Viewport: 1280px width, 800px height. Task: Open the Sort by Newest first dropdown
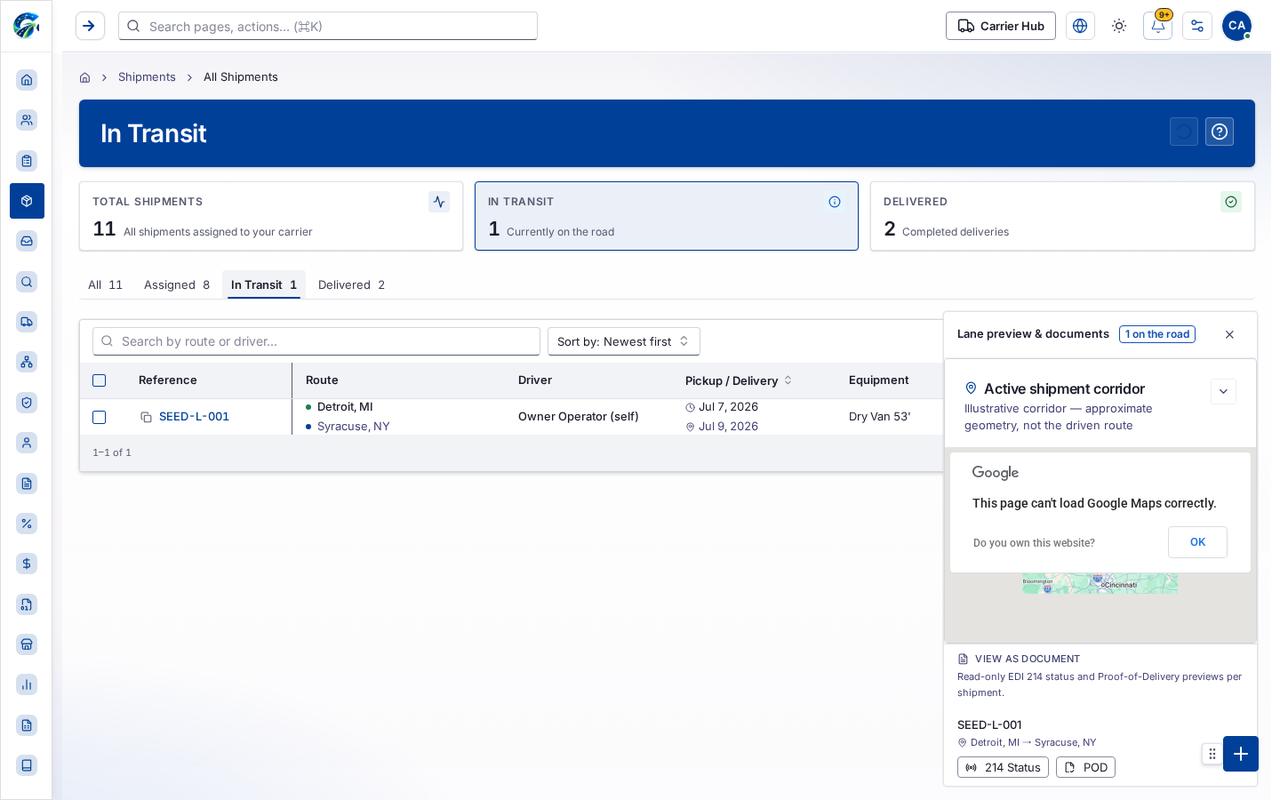pos(624,341)
